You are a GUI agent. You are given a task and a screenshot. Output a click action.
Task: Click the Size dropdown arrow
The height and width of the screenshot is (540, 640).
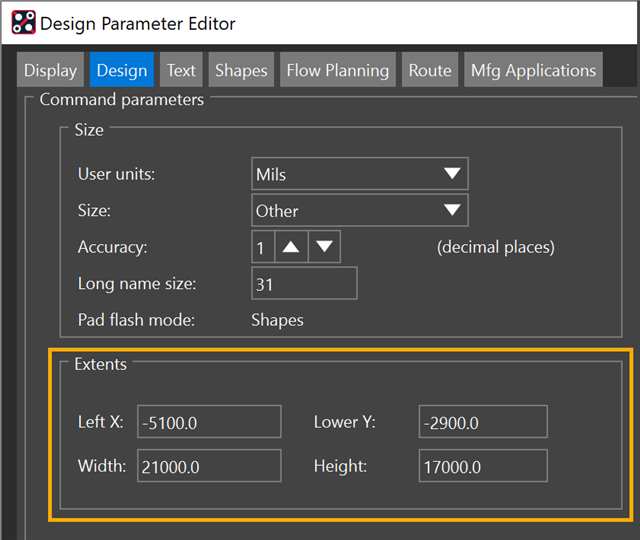coord(452,211)
